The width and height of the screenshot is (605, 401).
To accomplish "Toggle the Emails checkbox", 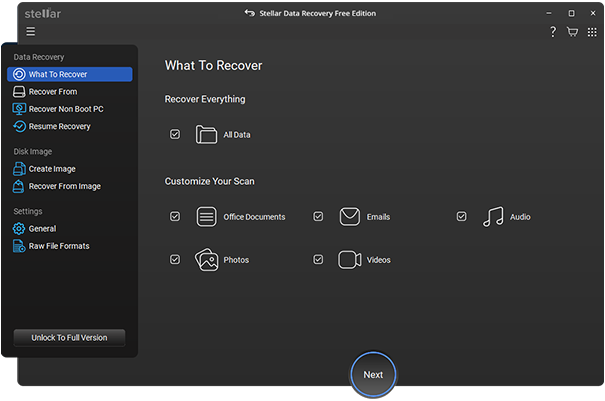I will (x=318, y=217).
